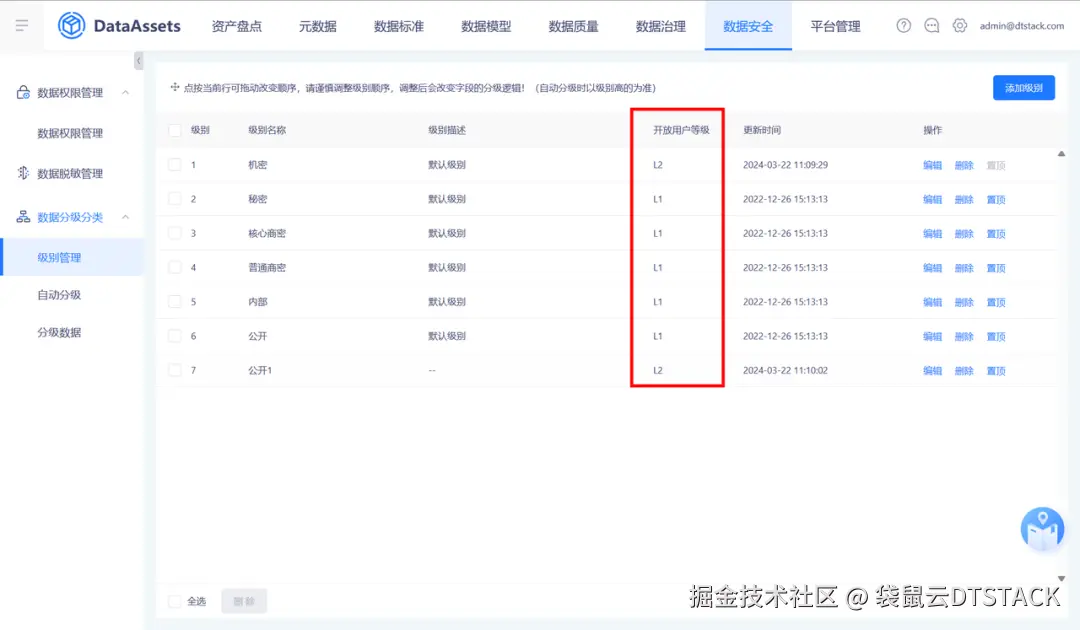Open the 数据标准 top menu
This screenshot has width=1080, height=630.
click(x=399, y=26)
